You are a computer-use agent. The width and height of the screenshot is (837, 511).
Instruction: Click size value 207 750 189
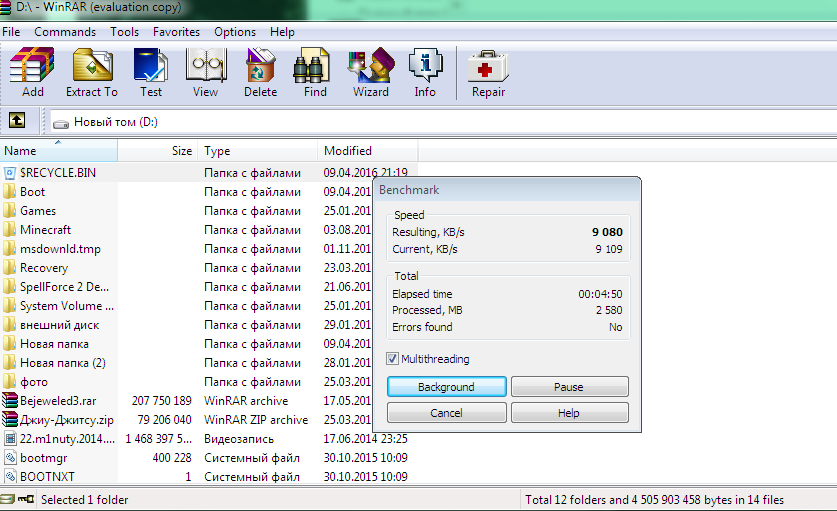click(162, 400)
